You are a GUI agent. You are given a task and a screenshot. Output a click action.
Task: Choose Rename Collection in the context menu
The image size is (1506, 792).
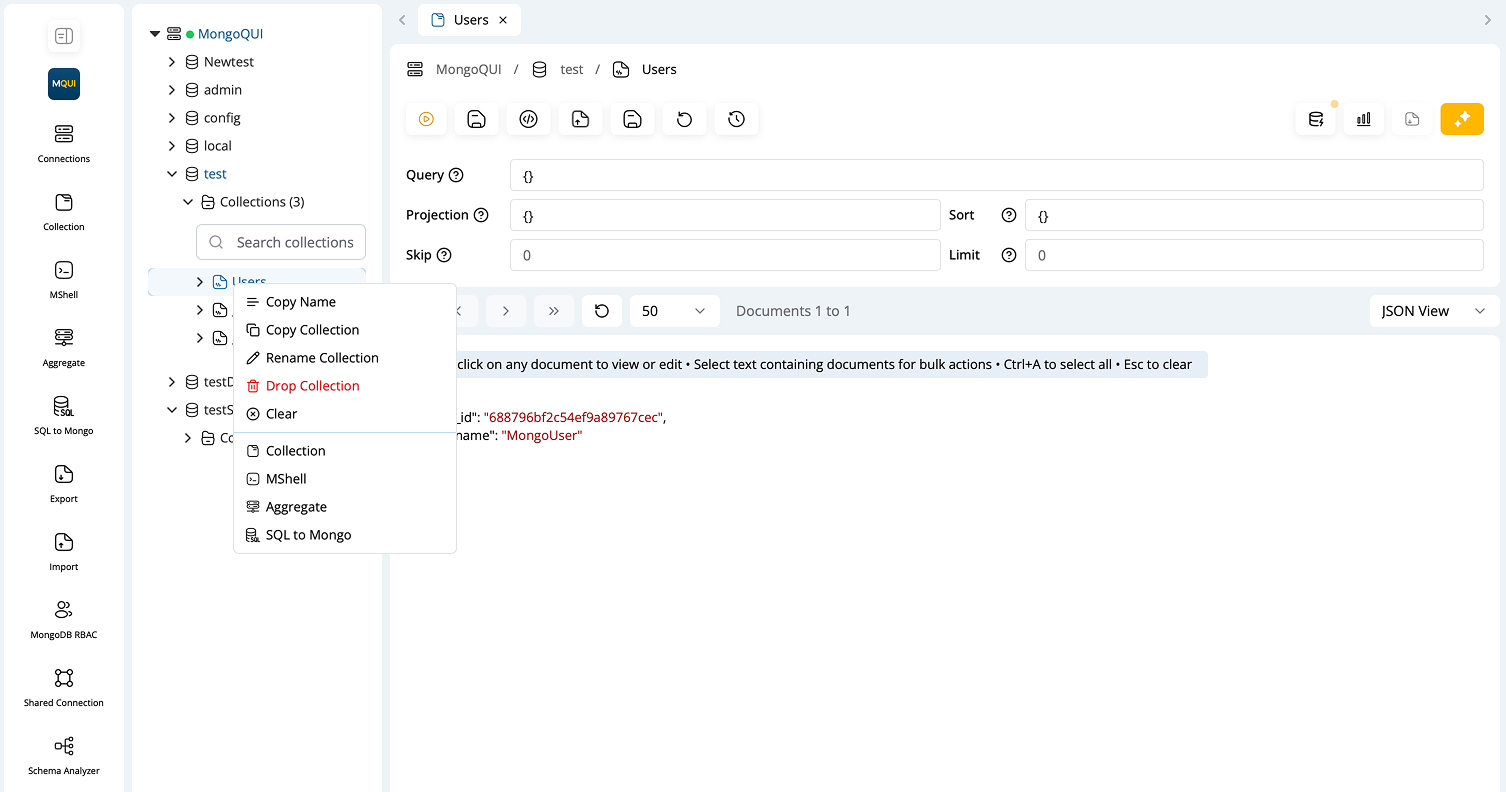coord(321,358)
